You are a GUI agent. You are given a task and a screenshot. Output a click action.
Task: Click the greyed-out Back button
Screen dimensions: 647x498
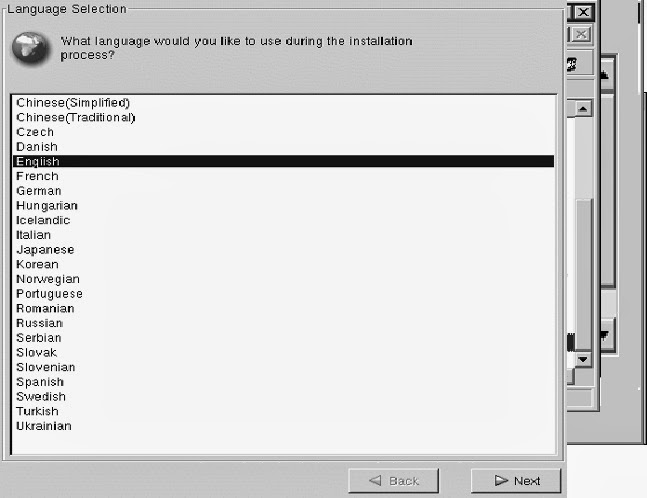[x=393, y=481]
